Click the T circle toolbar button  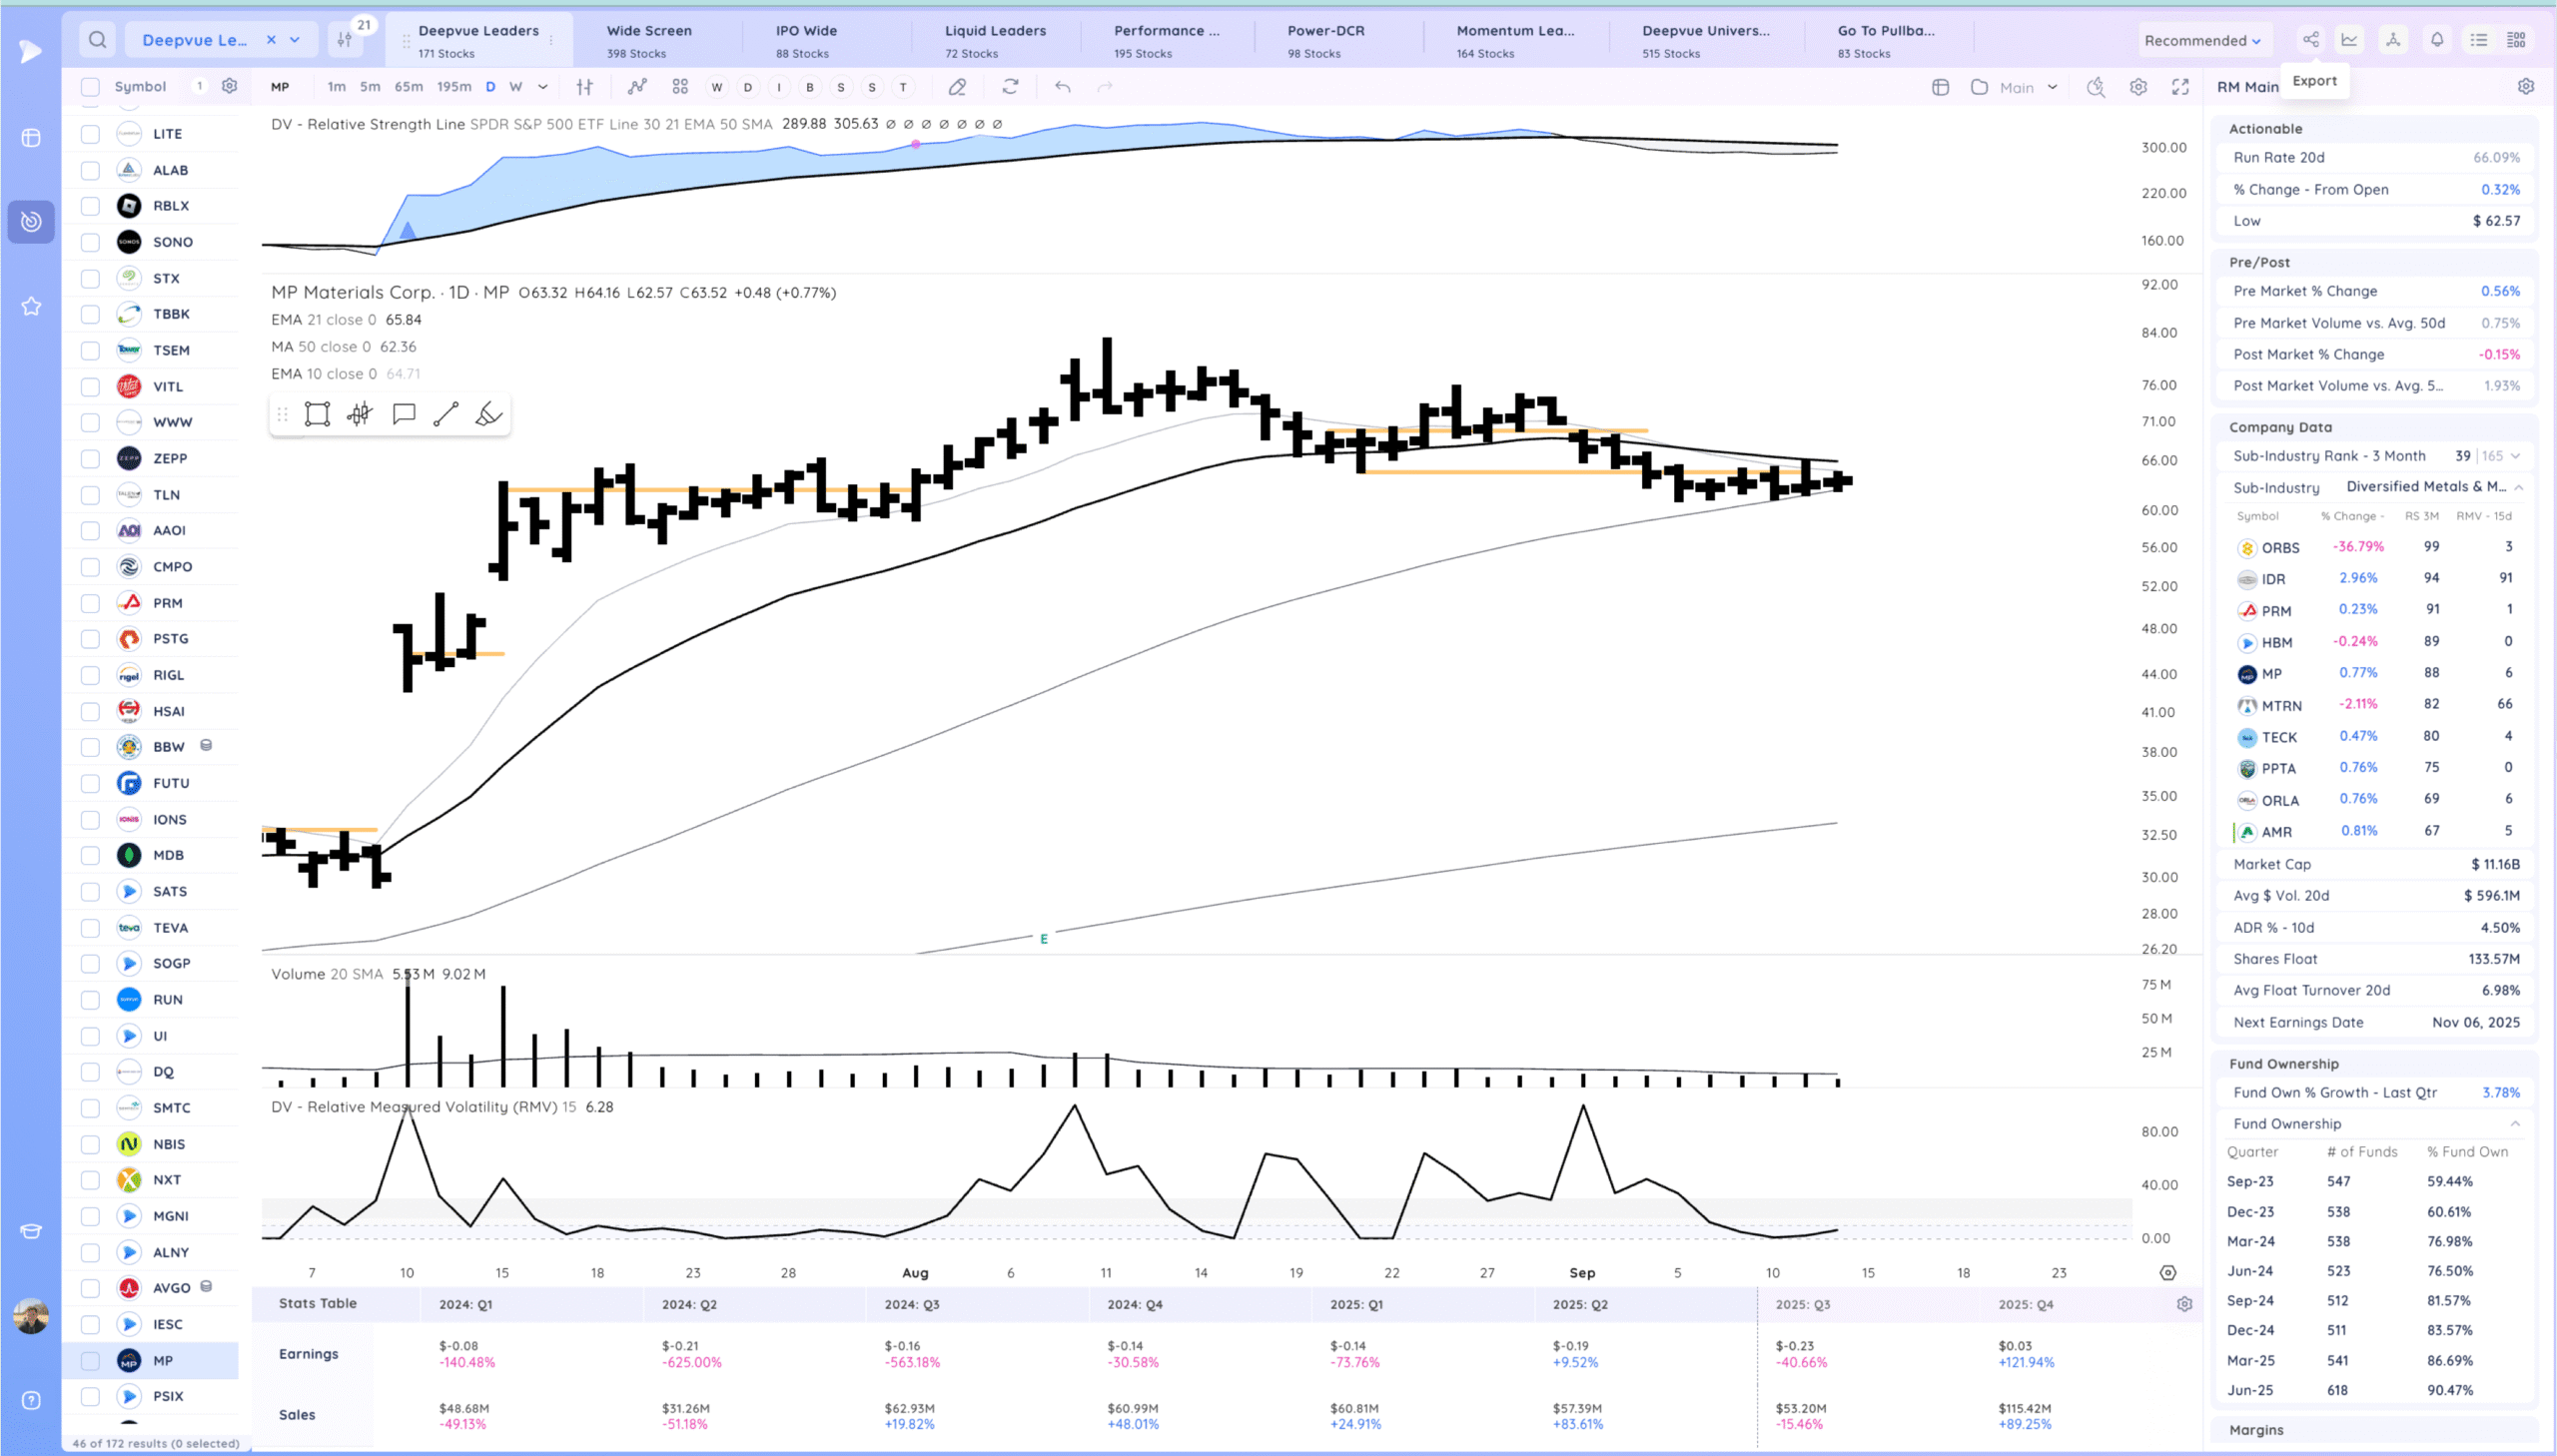click(x=903, y=87)
